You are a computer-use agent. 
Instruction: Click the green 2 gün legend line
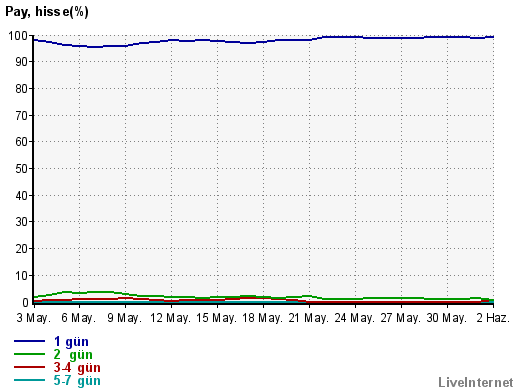[x=29, y=354]
